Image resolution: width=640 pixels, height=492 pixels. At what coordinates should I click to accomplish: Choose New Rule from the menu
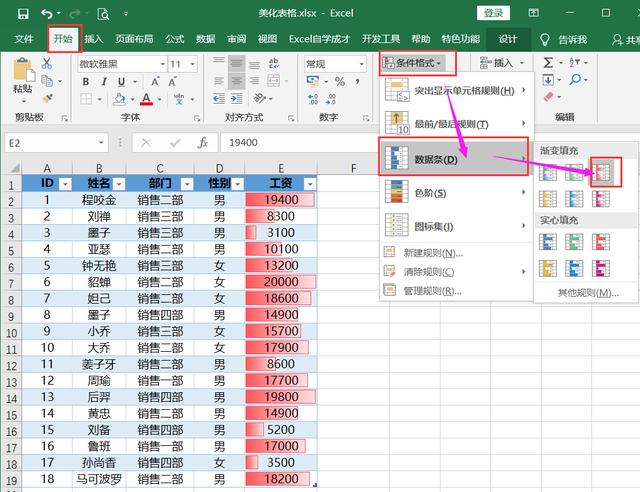(456, 253)
